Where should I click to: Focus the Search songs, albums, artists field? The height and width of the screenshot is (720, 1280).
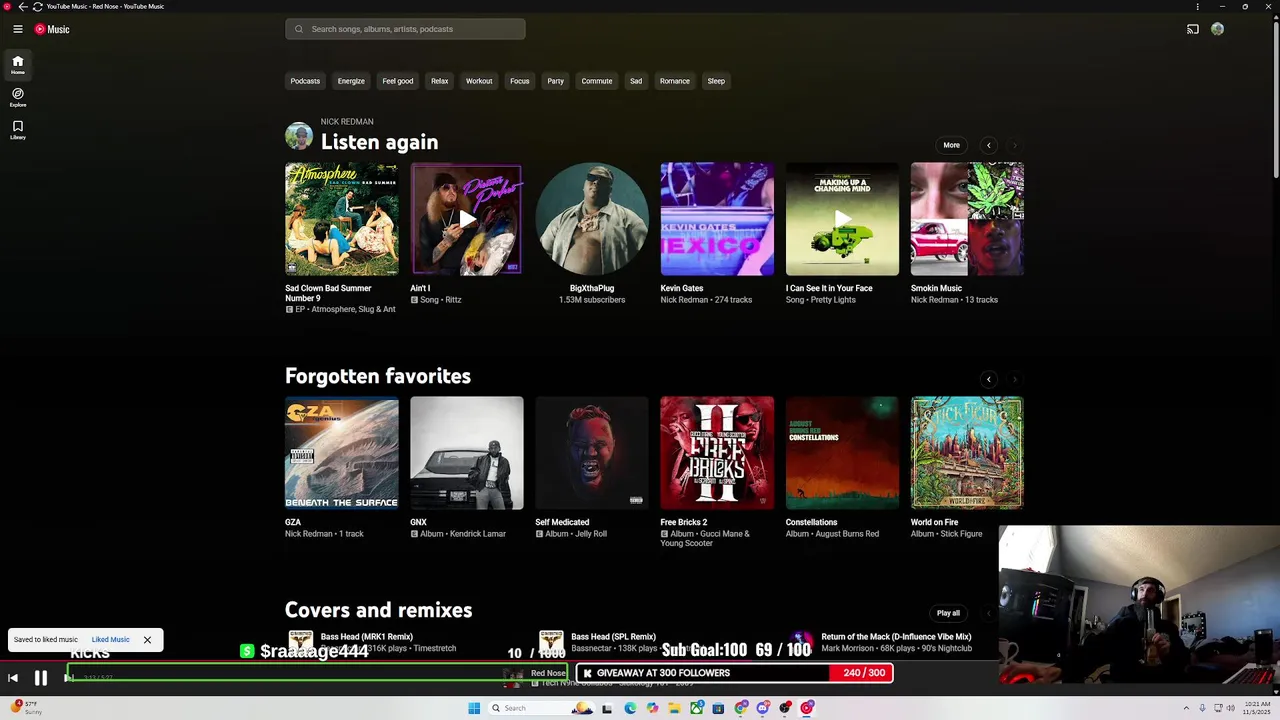405,29
